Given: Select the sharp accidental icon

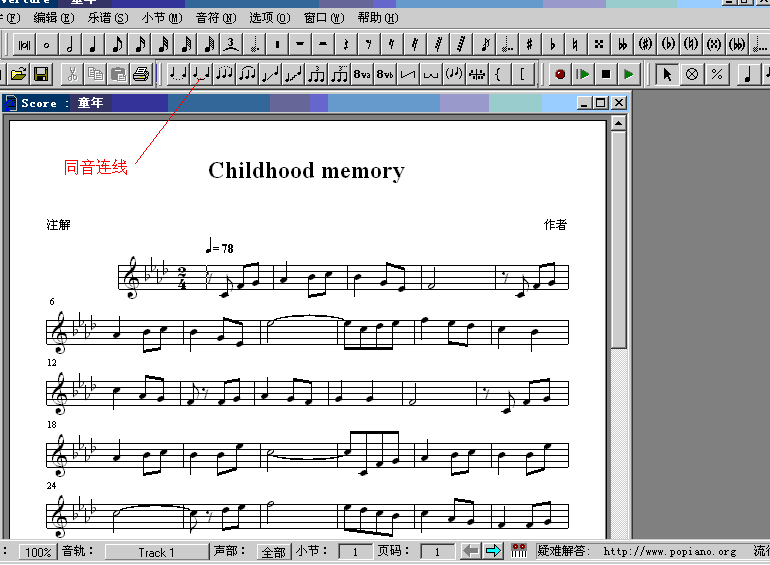Looking at the screenshot, I should (529, 45).
